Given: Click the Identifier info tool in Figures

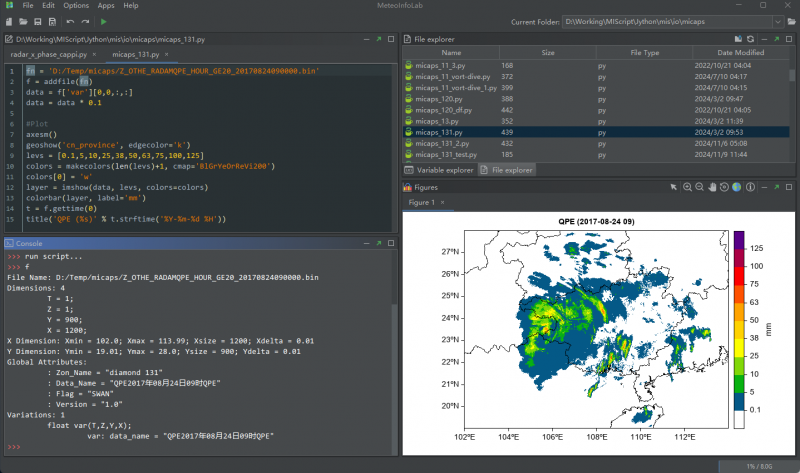Looking at the screenshot, I should tap(749, 187).
